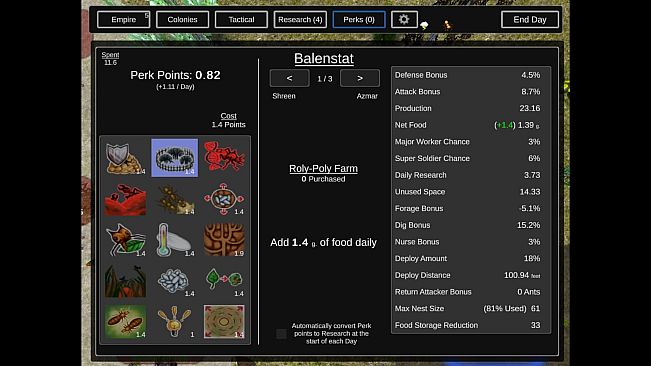Image resolution: width=651 pixels, height=366 pixels.
Task: Select the termites on green perk
Action: (x=125, y=322)
